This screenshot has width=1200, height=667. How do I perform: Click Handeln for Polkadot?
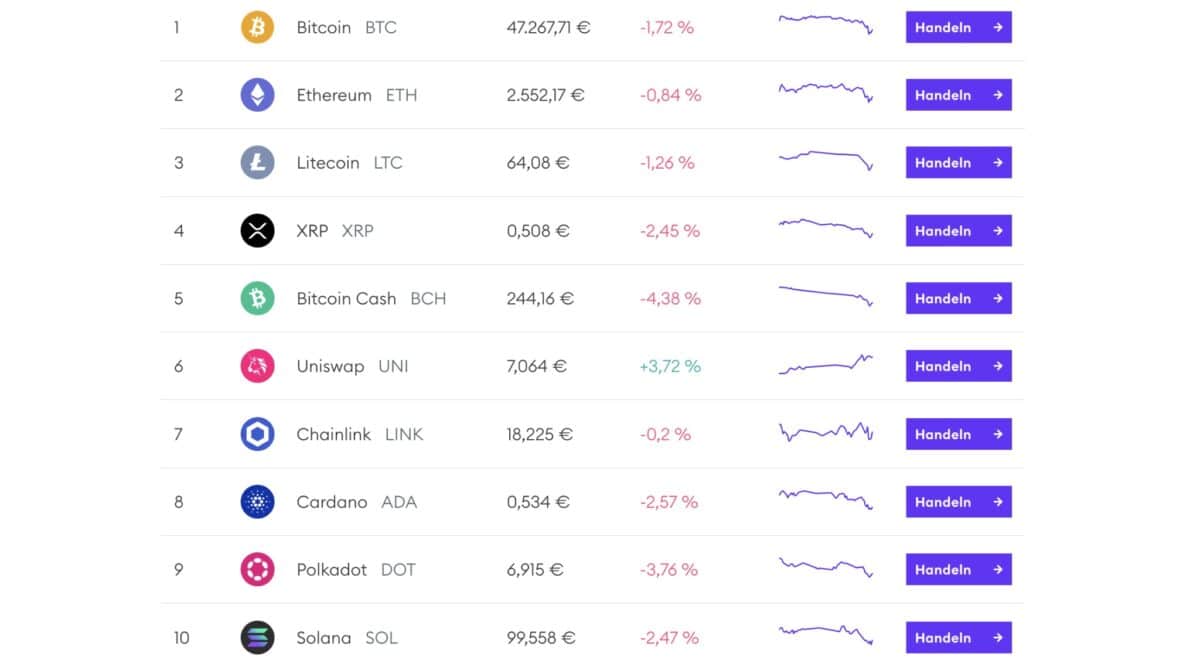(x=957, y=569)
